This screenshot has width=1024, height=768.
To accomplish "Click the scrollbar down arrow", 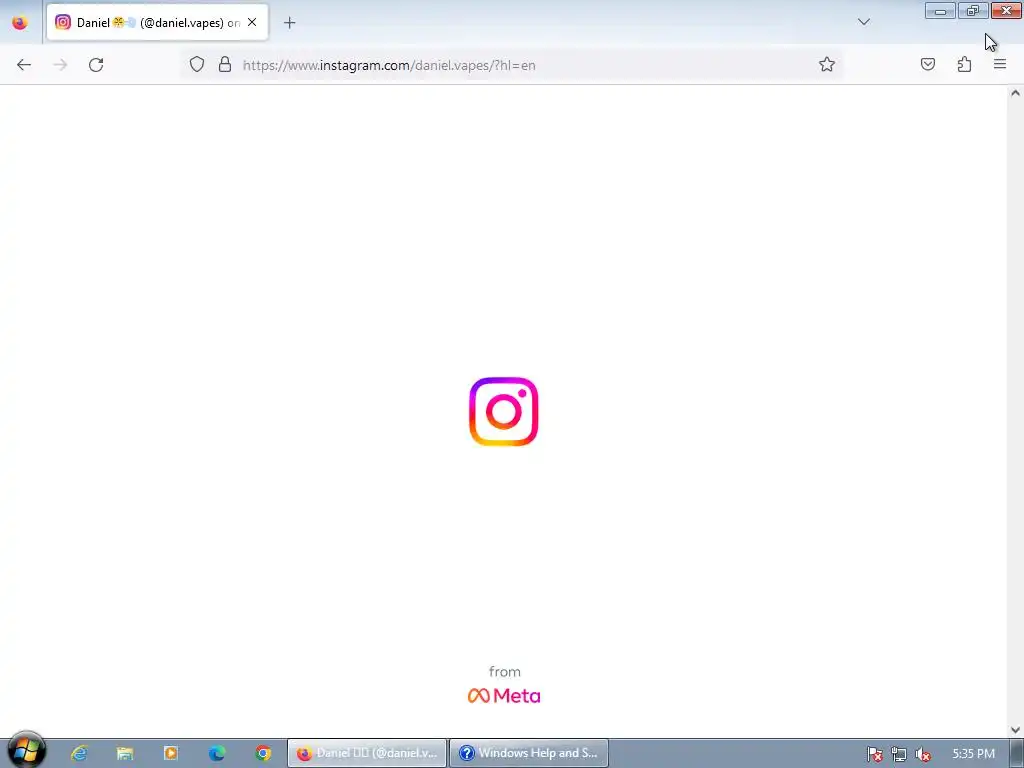I will click(1015, 729).
